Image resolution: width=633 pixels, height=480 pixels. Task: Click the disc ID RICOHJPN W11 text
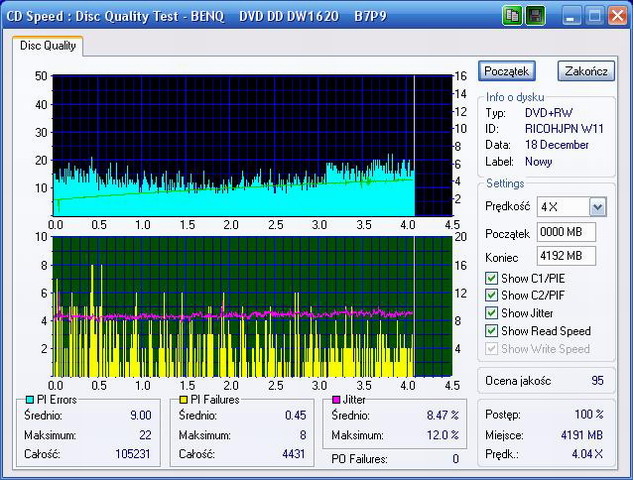(x=564, y=129)
